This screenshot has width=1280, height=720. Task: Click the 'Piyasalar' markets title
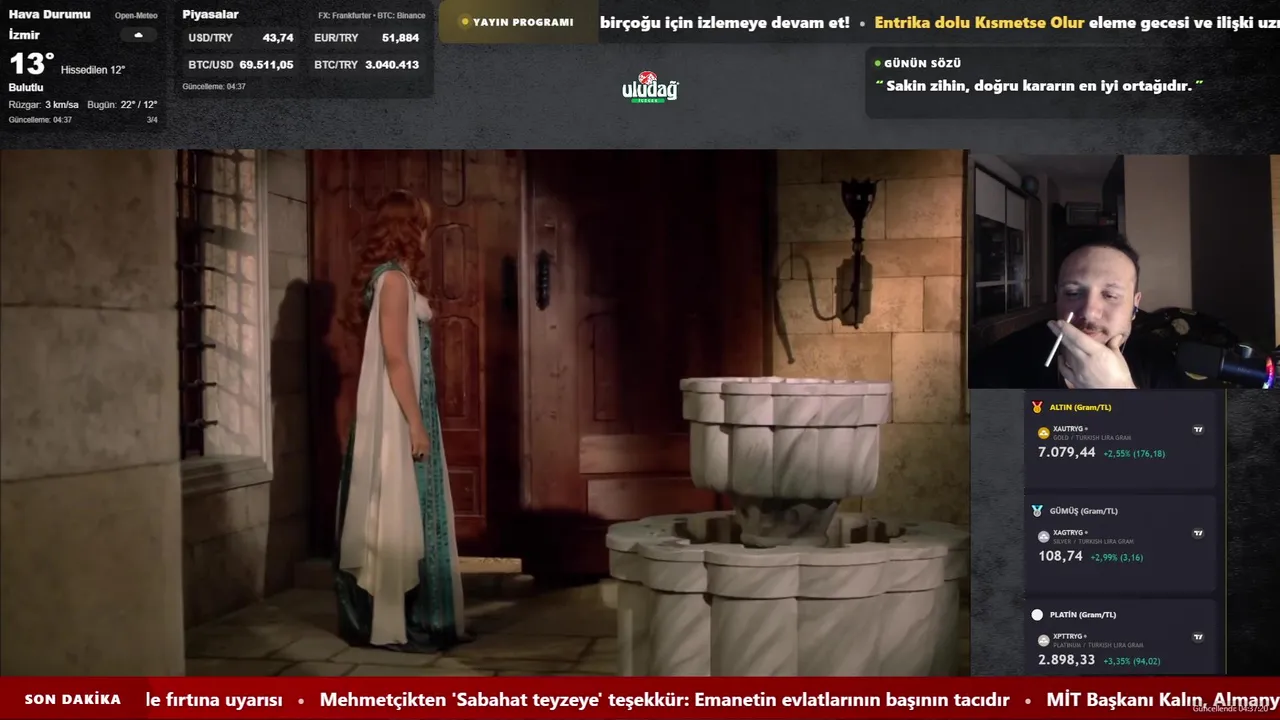[210, 15]
